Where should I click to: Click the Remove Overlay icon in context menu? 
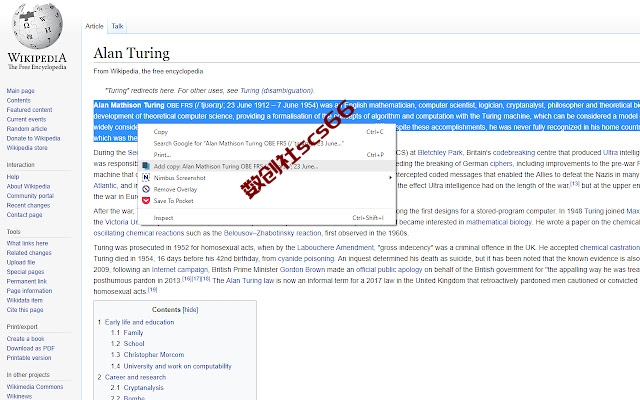146,189
